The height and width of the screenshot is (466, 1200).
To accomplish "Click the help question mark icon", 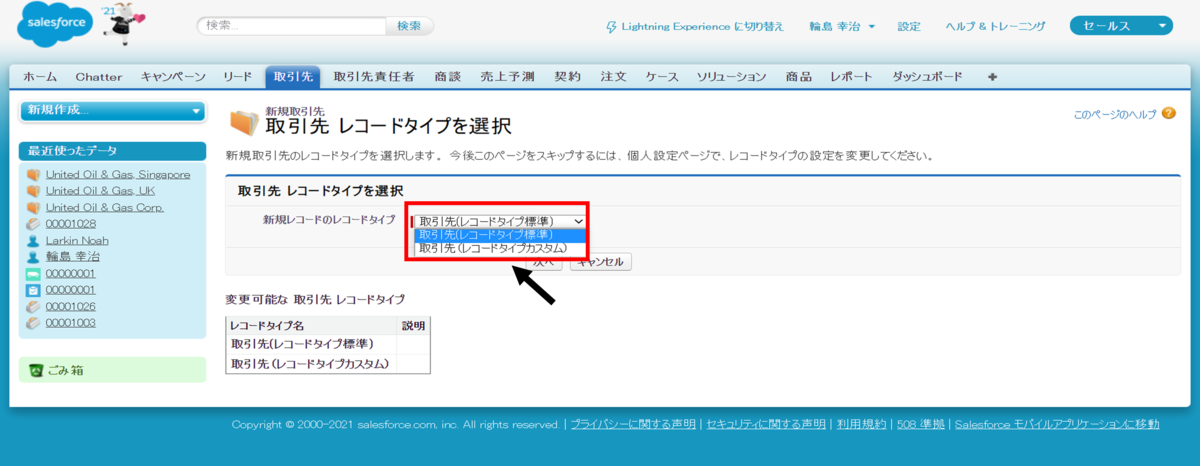I will 1168,115.
